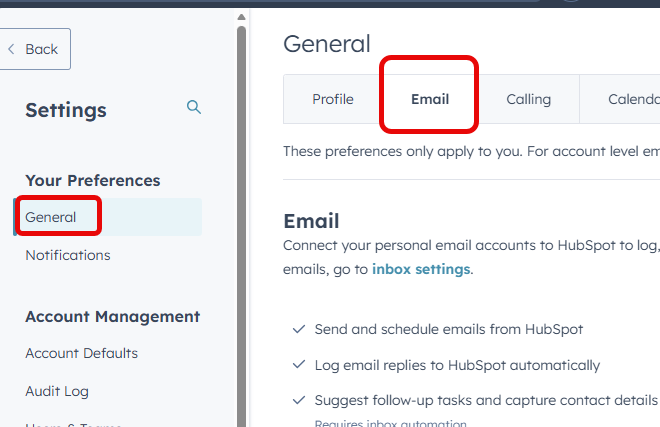660x427 pixels.
Task: Click the sidebar scrollbar up arrow
Action: (x=241, y=17)
